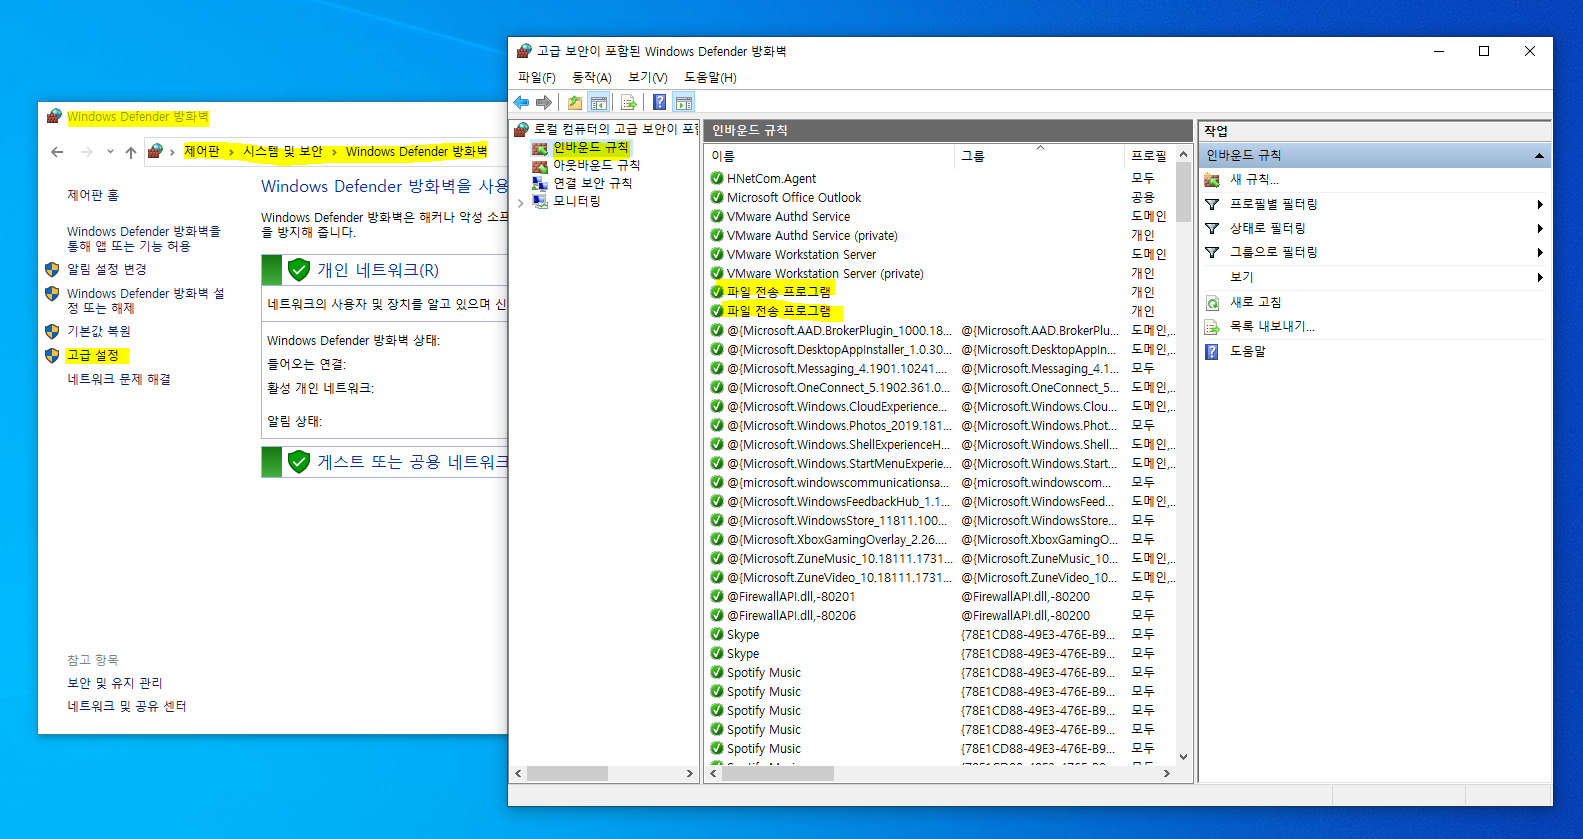Click the rules list scroll-down arrow
Image resolution: width=1583 pixels, height=839 pixels.
(1184, 757)
